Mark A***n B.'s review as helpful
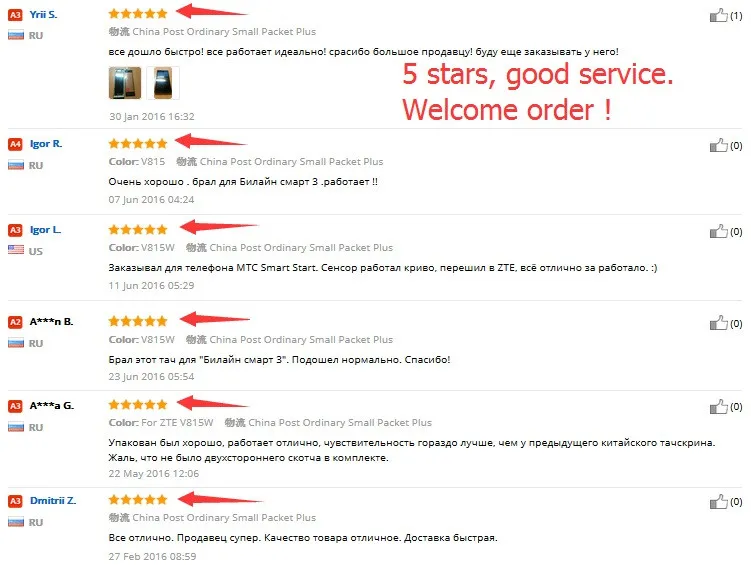The height and width of the screenshot is (565, 751). click(718, 323)
